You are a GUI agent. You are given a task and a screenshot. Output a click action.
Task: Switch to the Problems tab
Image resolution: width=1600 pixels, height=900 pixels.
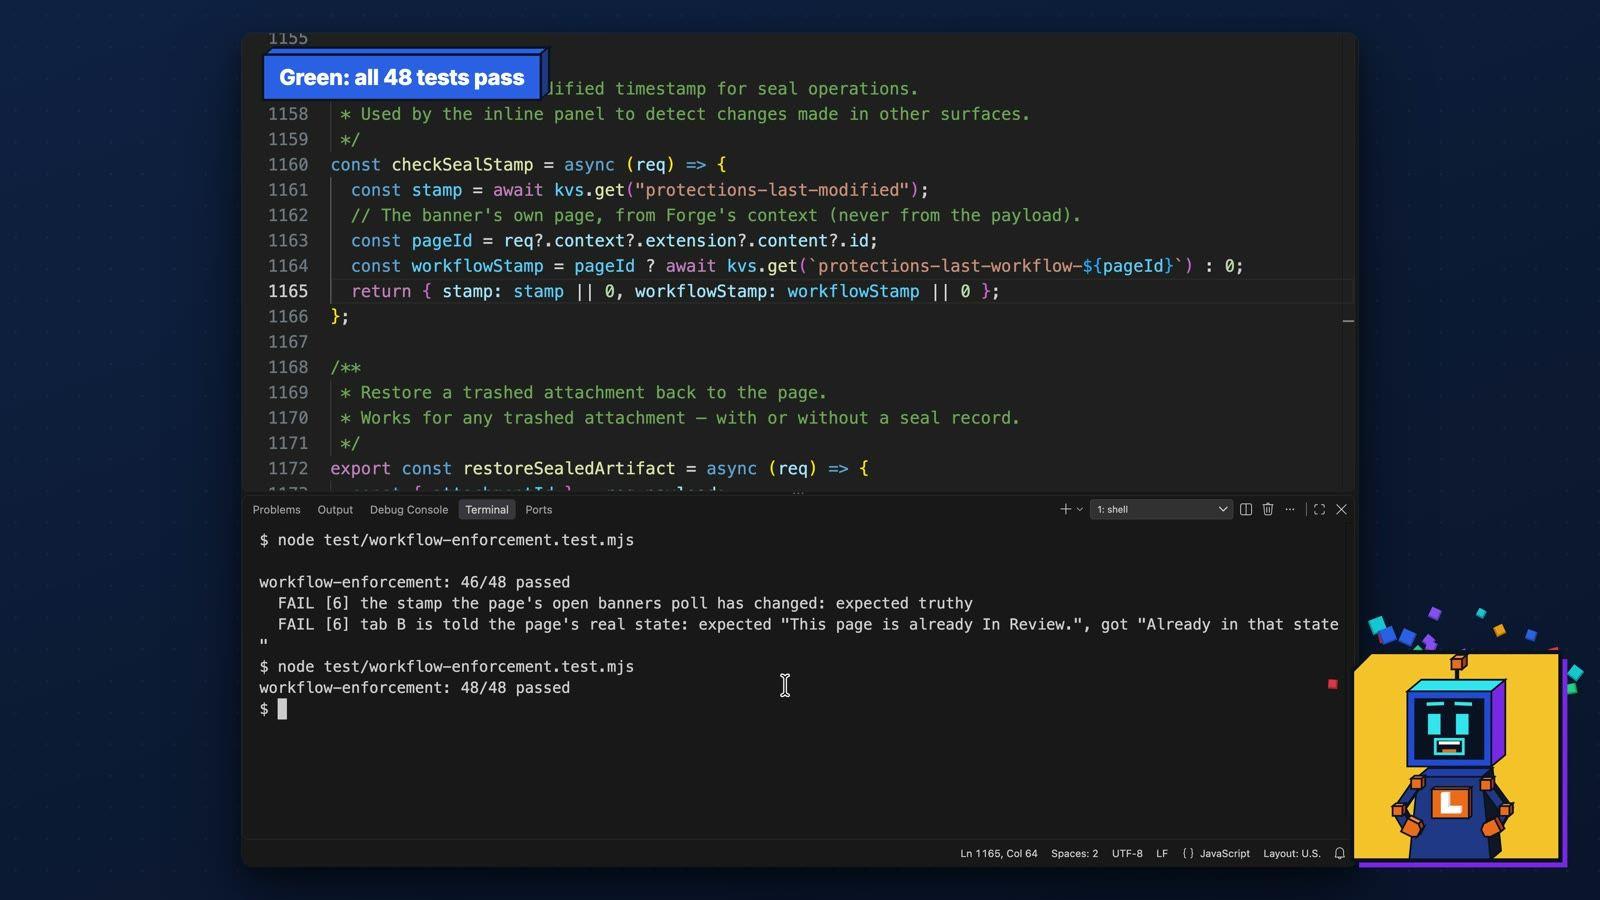click(276, 510)
